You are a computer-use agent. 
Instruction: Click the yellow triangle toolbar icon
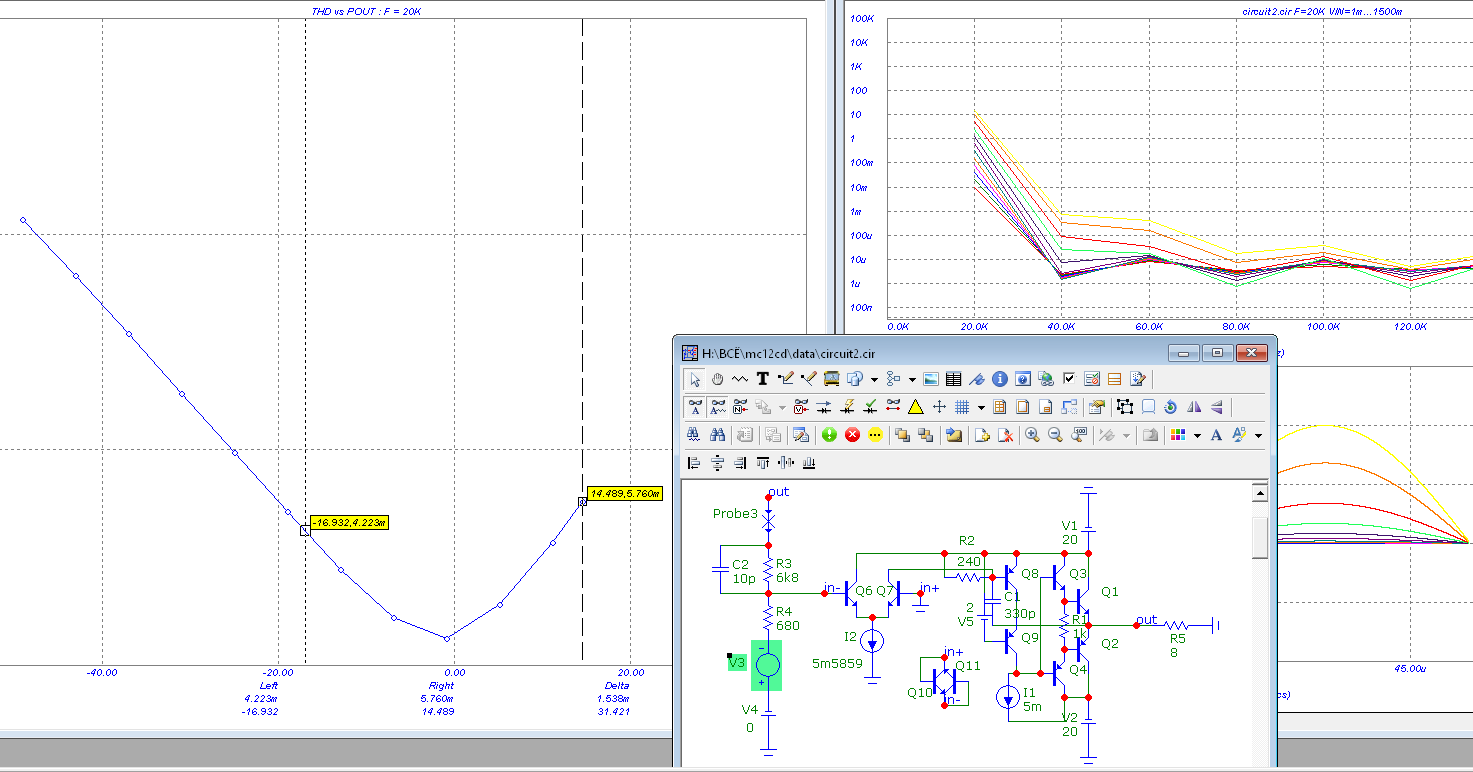914,407
